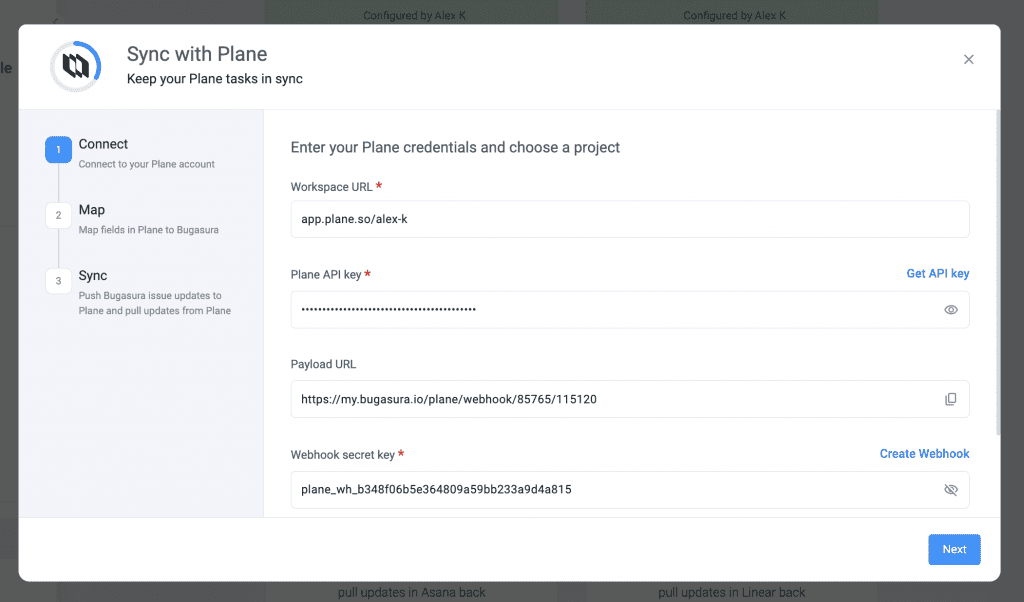The width and height of the screenshot is (1024, 602).
Task: Click the 'Enter your Plane credentials' heading
Action: 455,148
